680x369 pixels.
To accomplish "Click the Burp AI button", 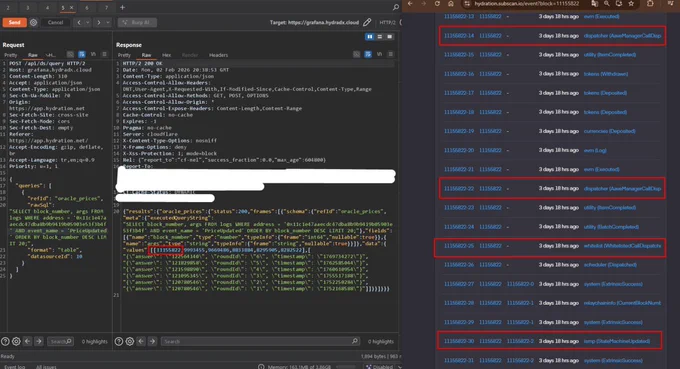I will point(137,23).
